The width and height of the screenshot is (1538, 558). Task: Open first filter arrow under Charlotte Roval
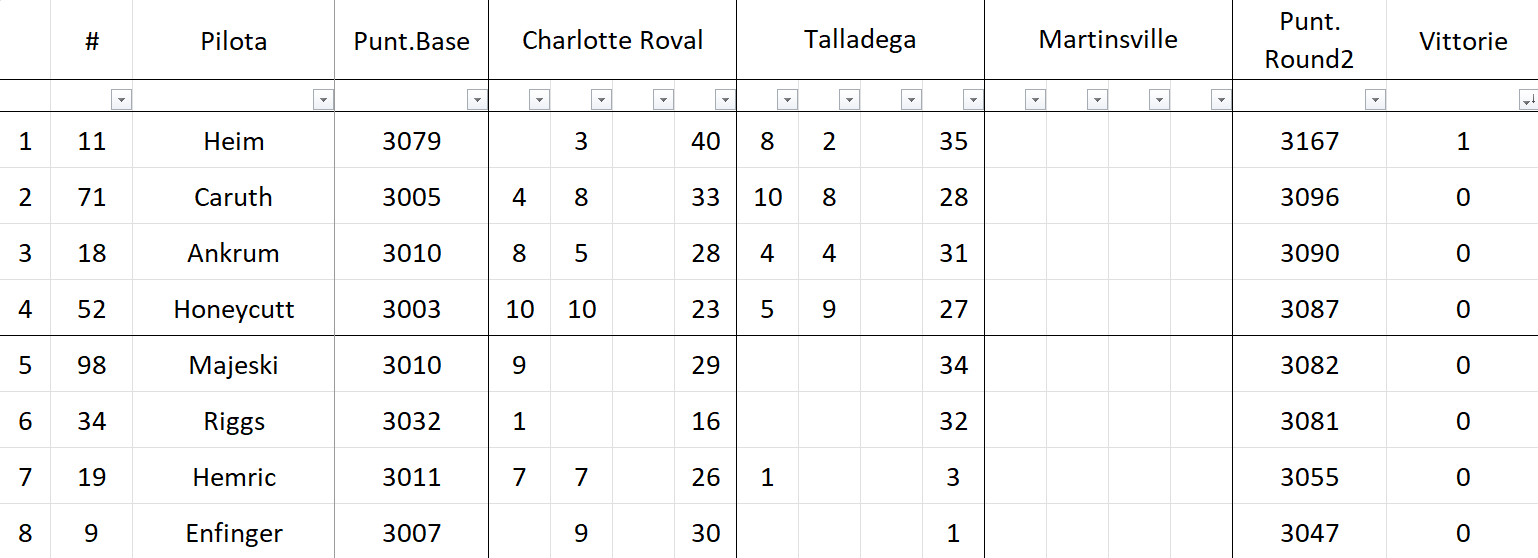pyautogui.click(x=539, y=100)
